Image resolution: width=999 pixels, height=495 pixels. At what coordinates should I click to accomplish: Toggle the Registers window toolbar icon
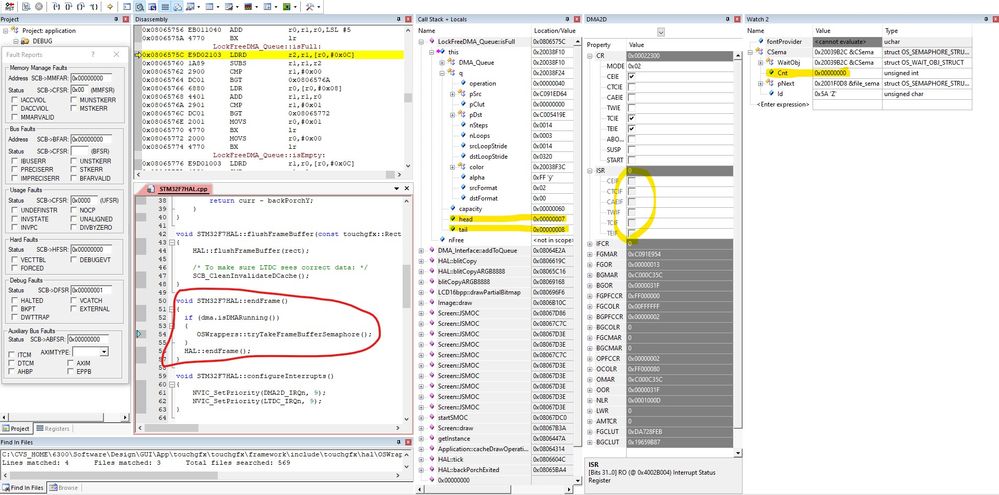164,6
